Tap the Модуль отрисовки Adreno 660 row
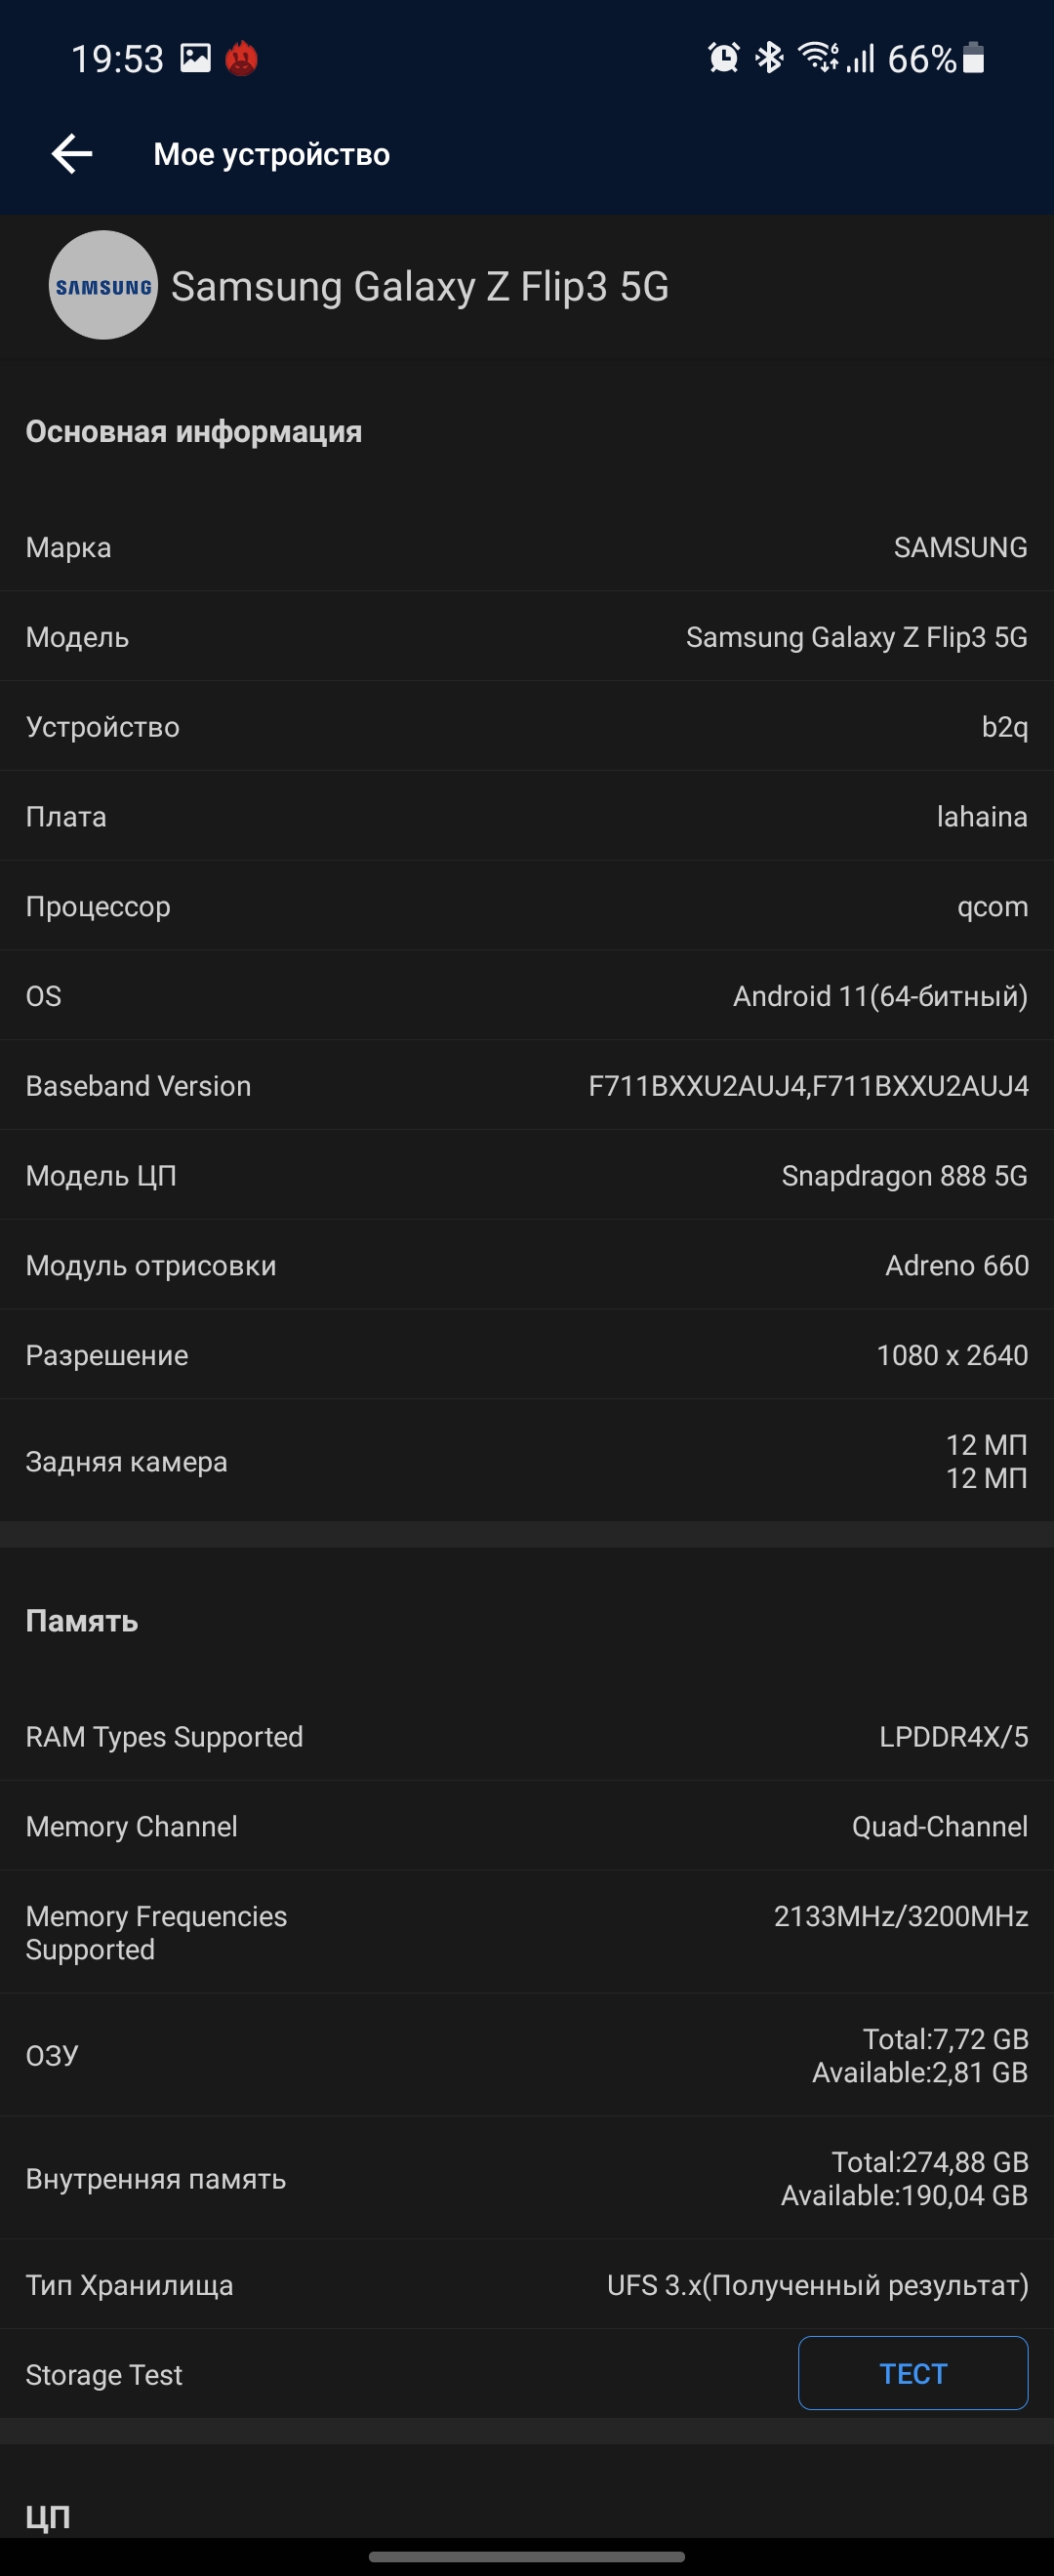The image size is (1054, 2576). [x=527, y=1265]
